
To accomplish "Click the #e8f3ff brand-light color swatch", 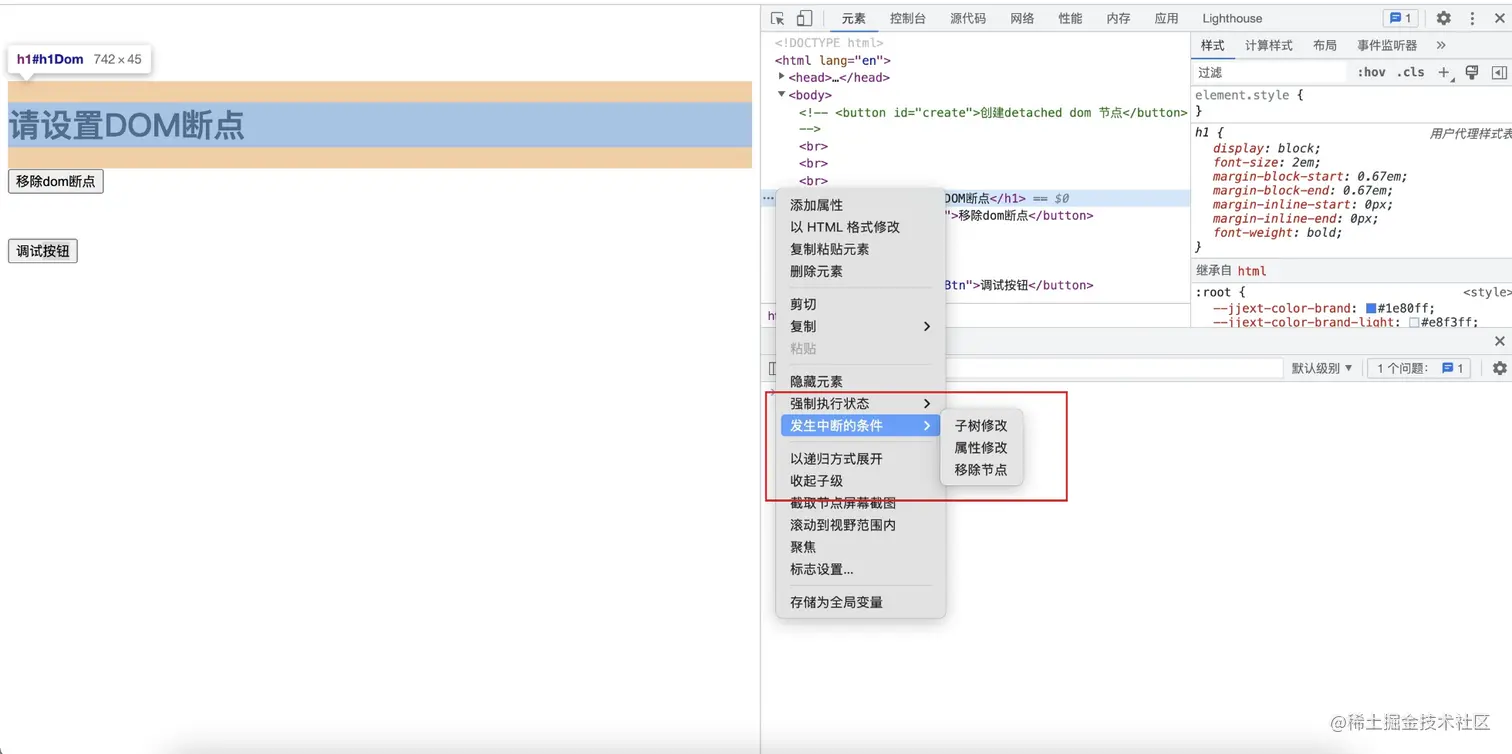I will [1414, 322].
